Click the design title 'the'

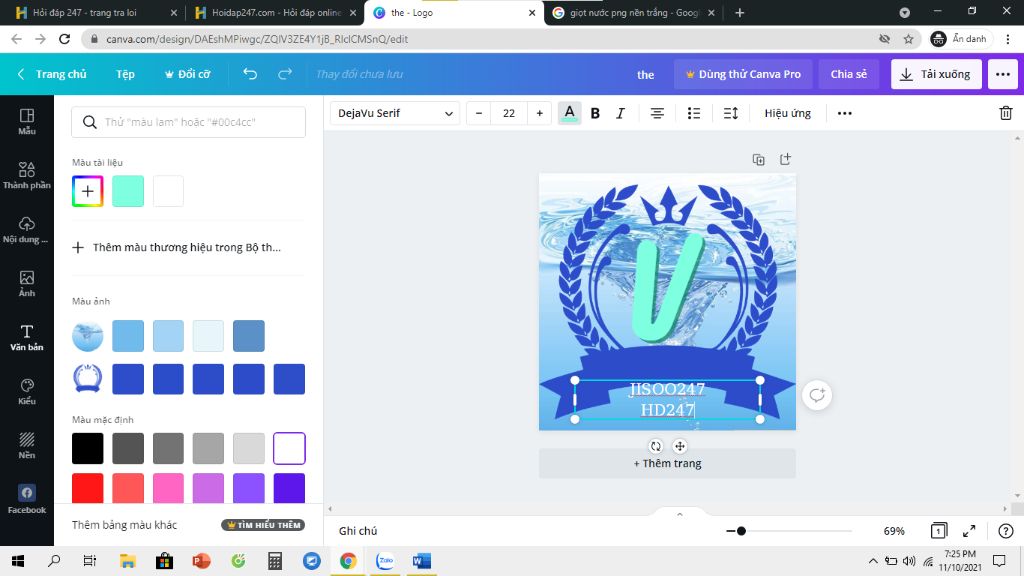click(x=645, y=74)
